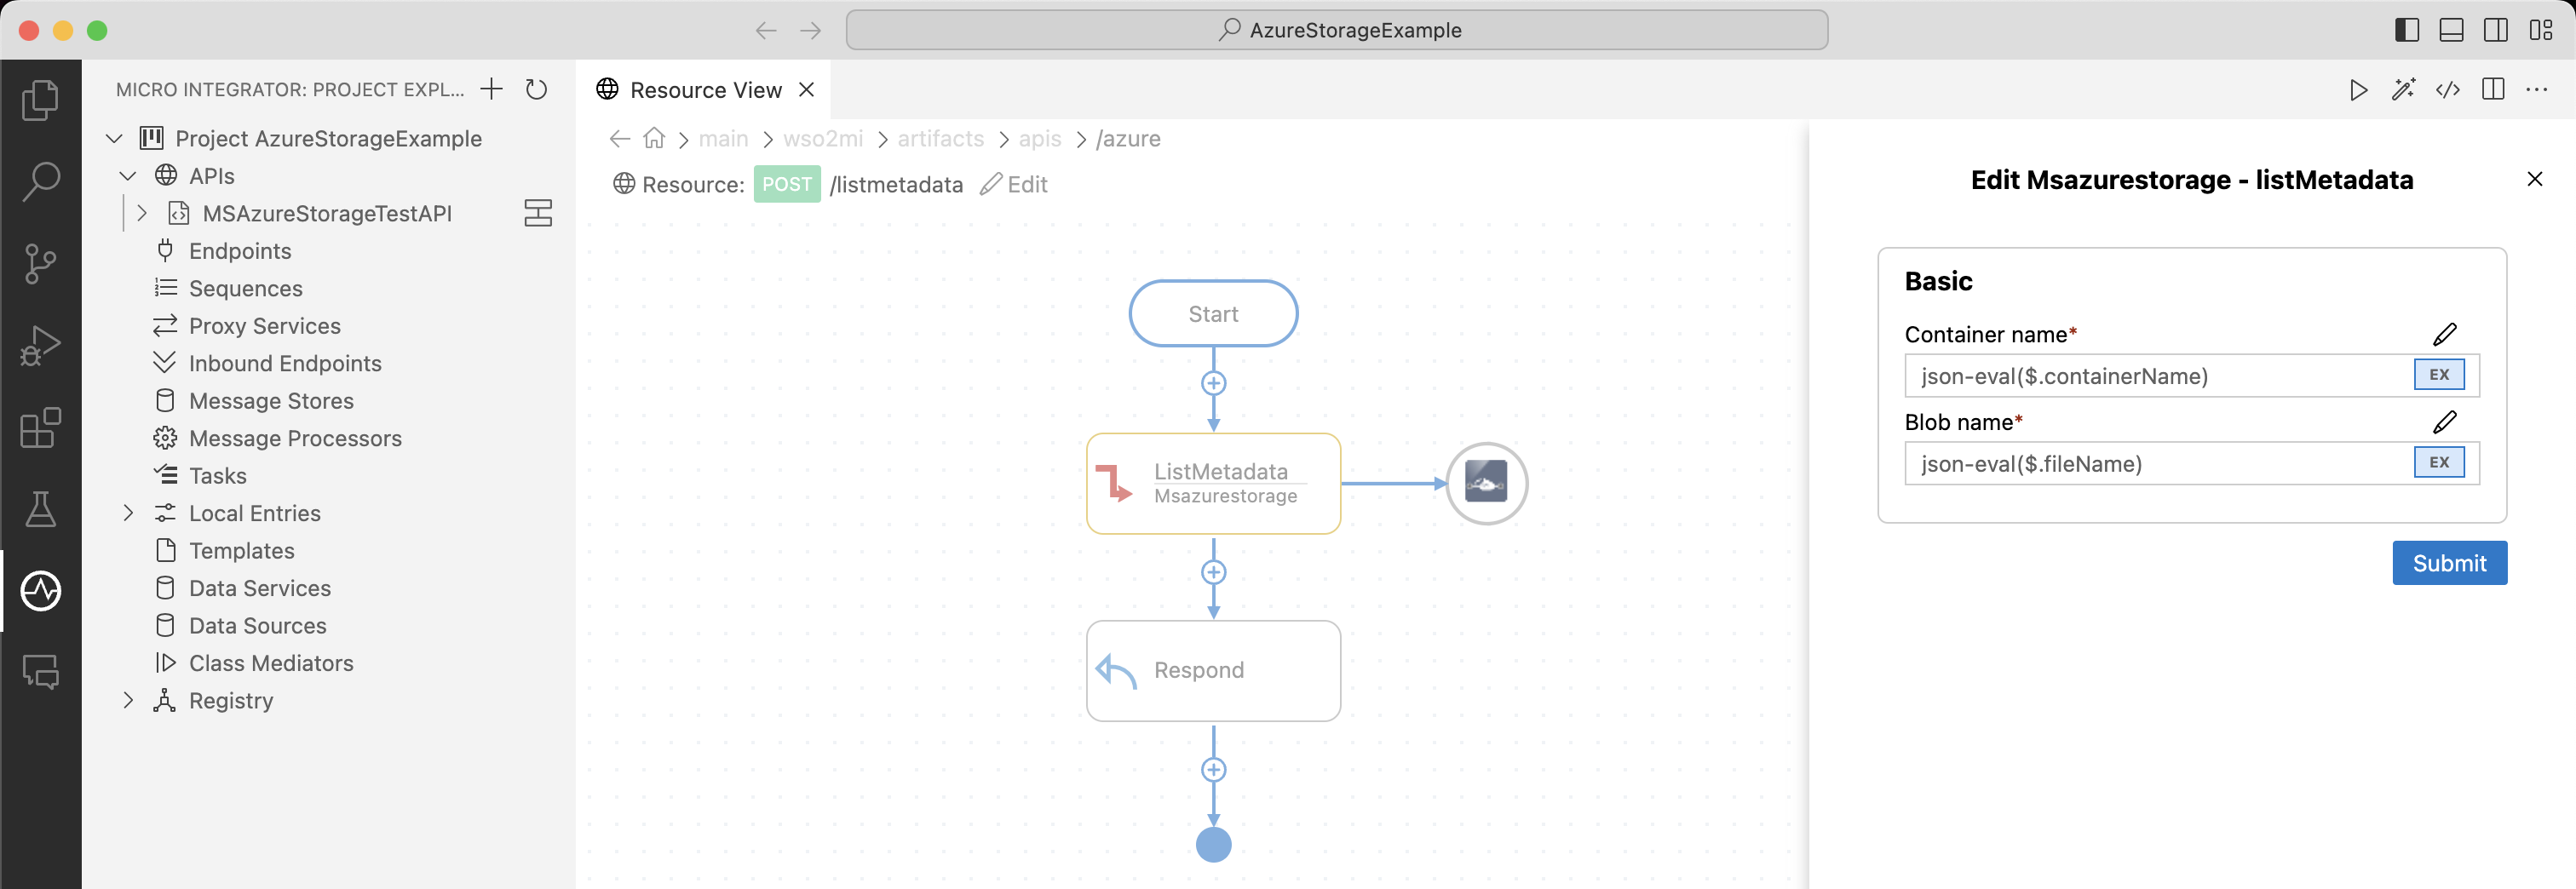The width and height of the screenshot is (2576, 889).
Task: Click the Run play icon in editor toolbar
Action: 2358,90
